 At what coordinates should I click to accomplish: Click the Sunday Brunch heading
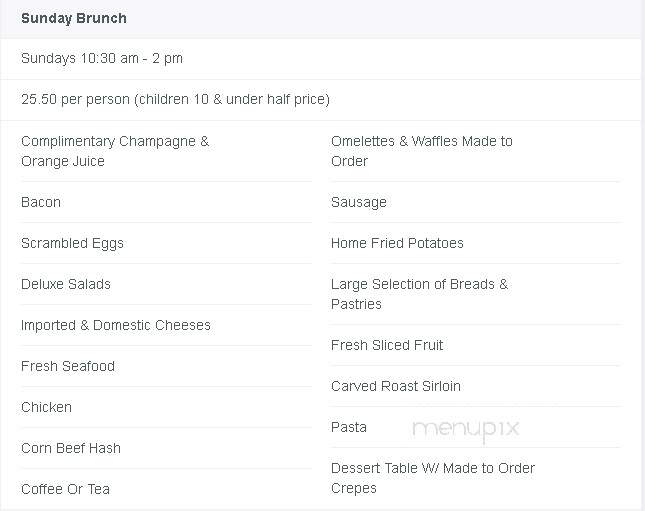tap(74, 18)
